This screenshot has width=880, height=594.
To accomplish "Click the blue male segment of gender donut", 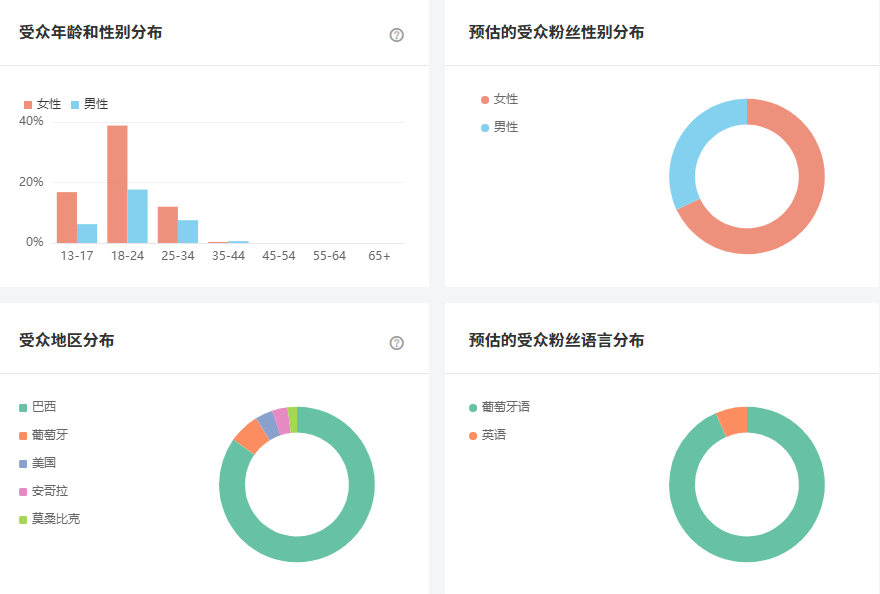I will point(687,150).
